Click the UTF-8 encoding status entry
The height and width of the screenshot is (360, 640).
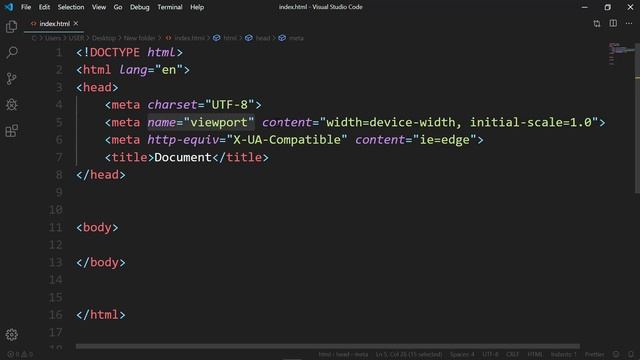(x=490, y=354)
